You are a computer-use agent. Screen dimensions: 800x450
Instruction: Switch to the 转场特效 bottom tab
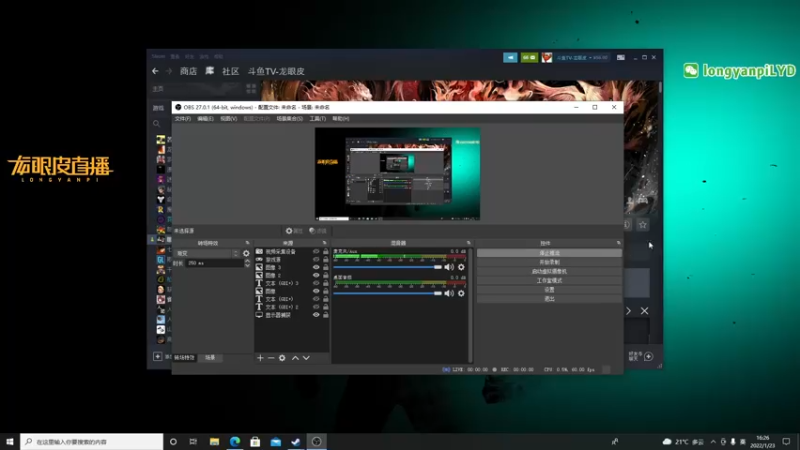click(184, 358)
